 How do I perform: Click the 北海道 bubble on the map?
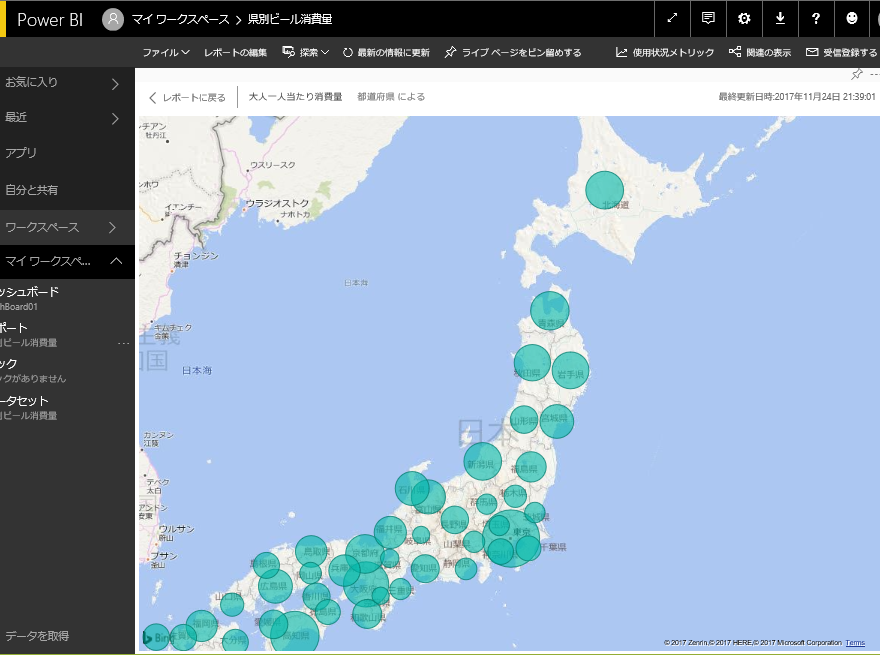point(604,190)
